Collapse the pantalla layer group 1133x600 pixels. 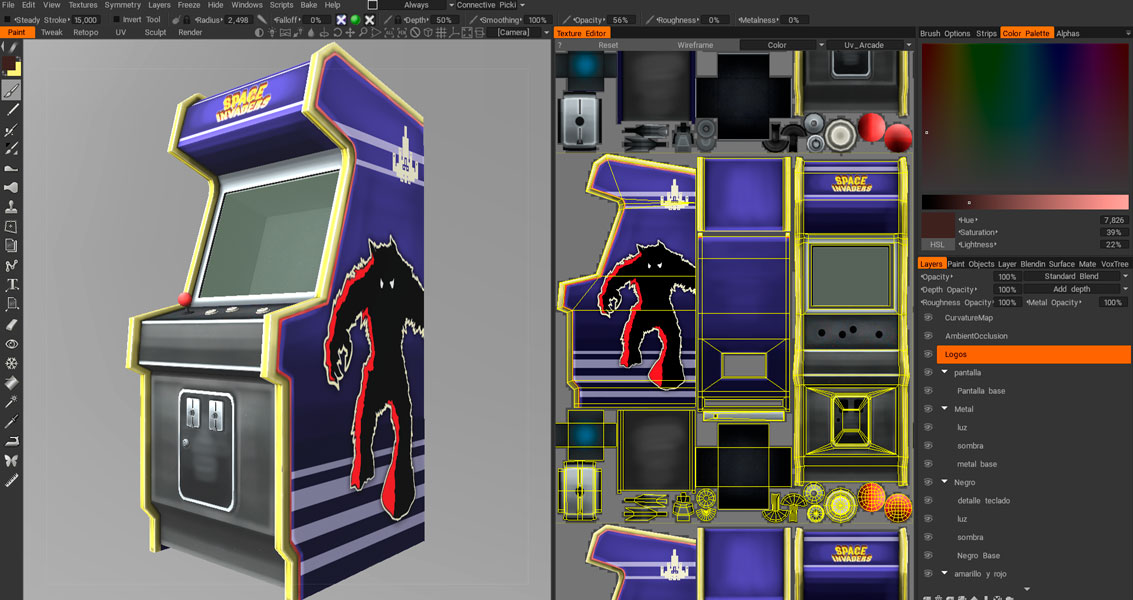pos(944,373)
